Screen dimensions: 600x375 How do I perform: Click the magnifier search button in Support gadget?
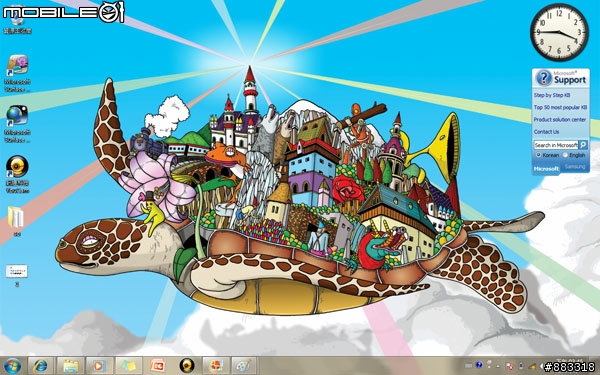(x=583, y=145)
